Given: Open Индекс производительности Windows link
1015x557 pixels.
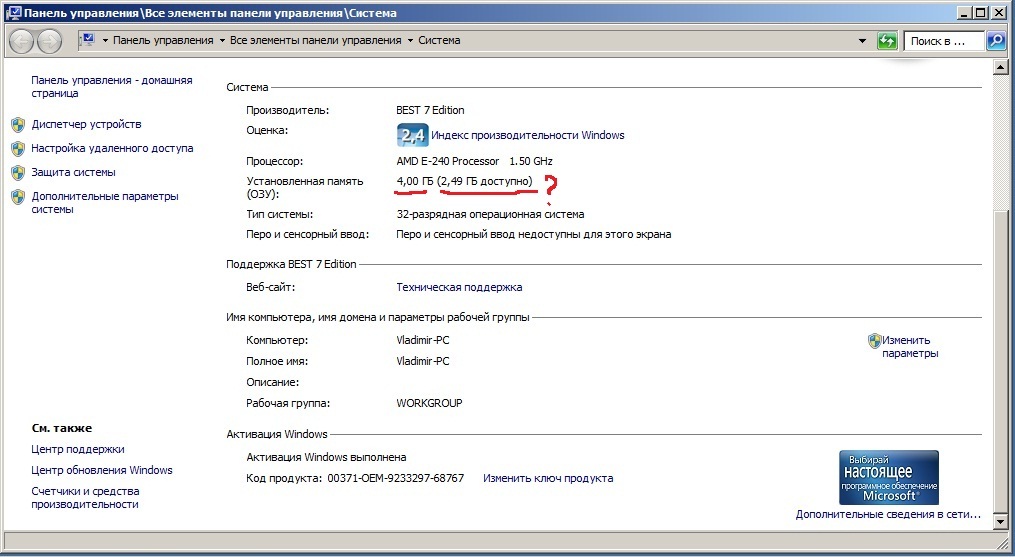Looking at the screenshot, I should (527, 135).
